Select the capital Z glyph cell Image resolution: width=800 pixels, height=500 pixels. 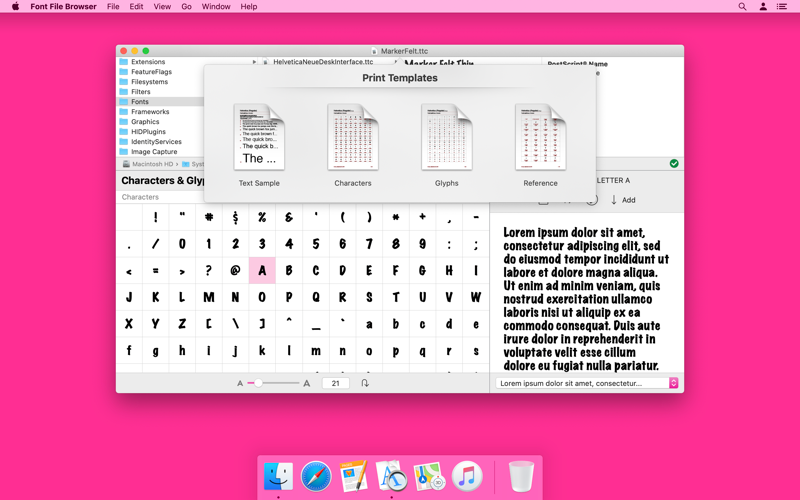pyautogui.click(x=182, y=323)
